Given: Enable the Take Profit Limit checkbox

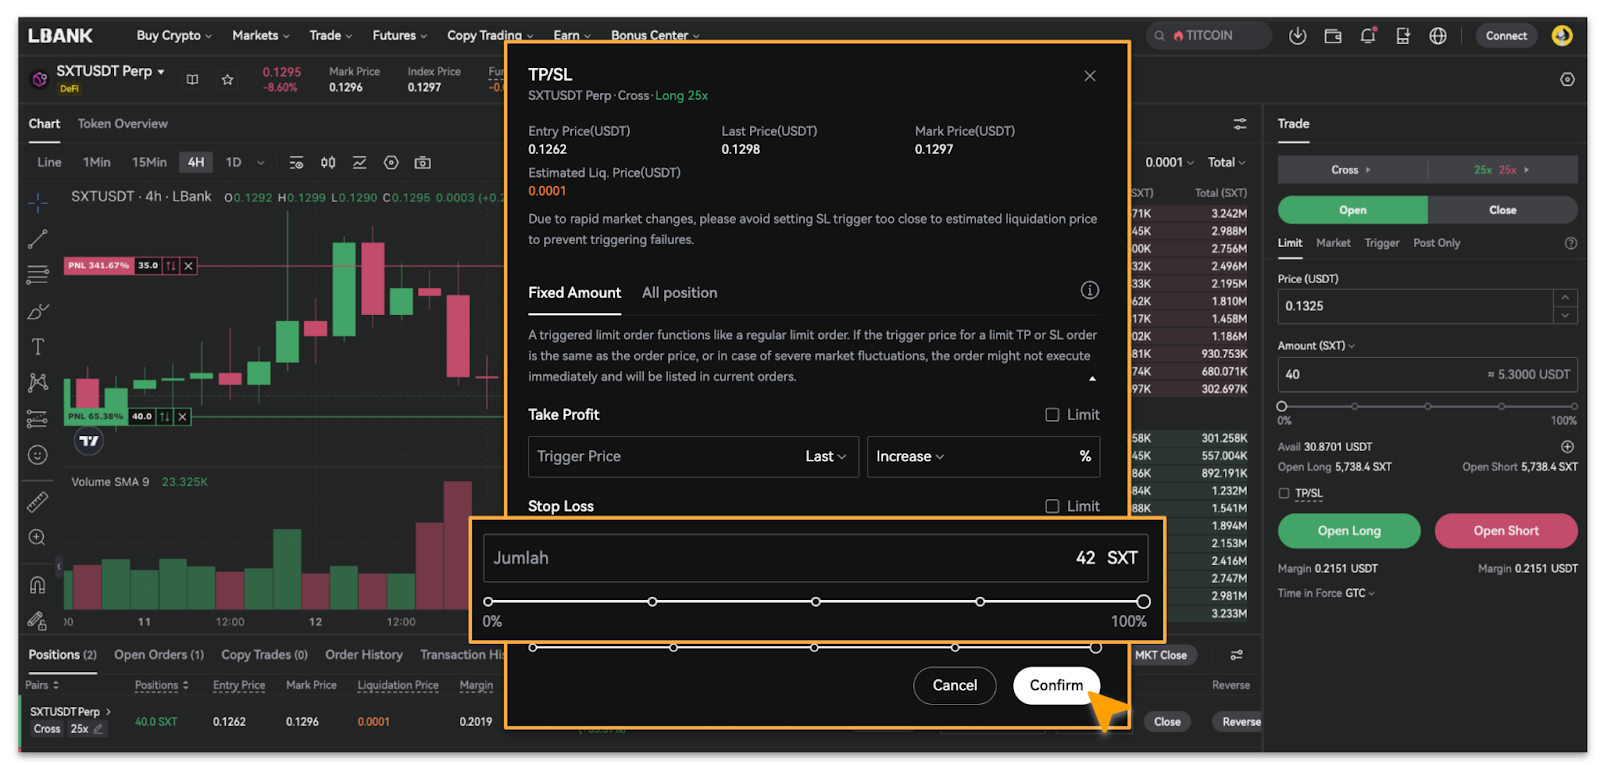Looking at the screenshot, I should pyautogui.click(x=1052, y=415).
